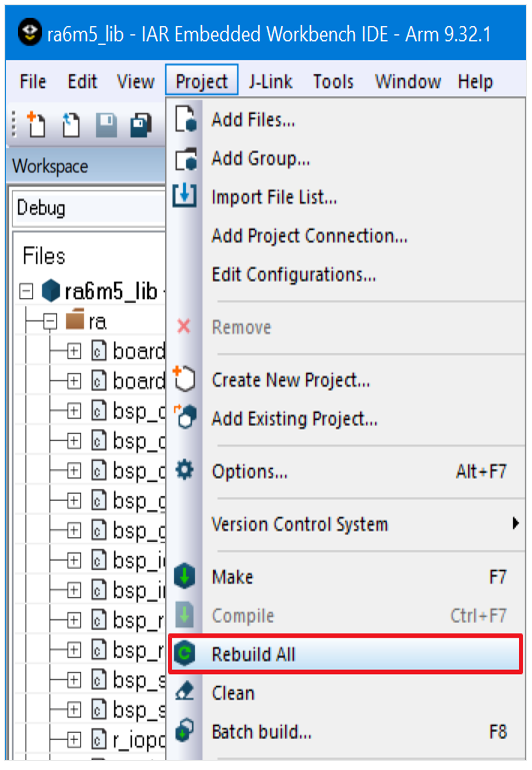Viewport: 532px width, 770px height.
Task: Select Clean from the Project menu
Action: (x=233, y=693)
